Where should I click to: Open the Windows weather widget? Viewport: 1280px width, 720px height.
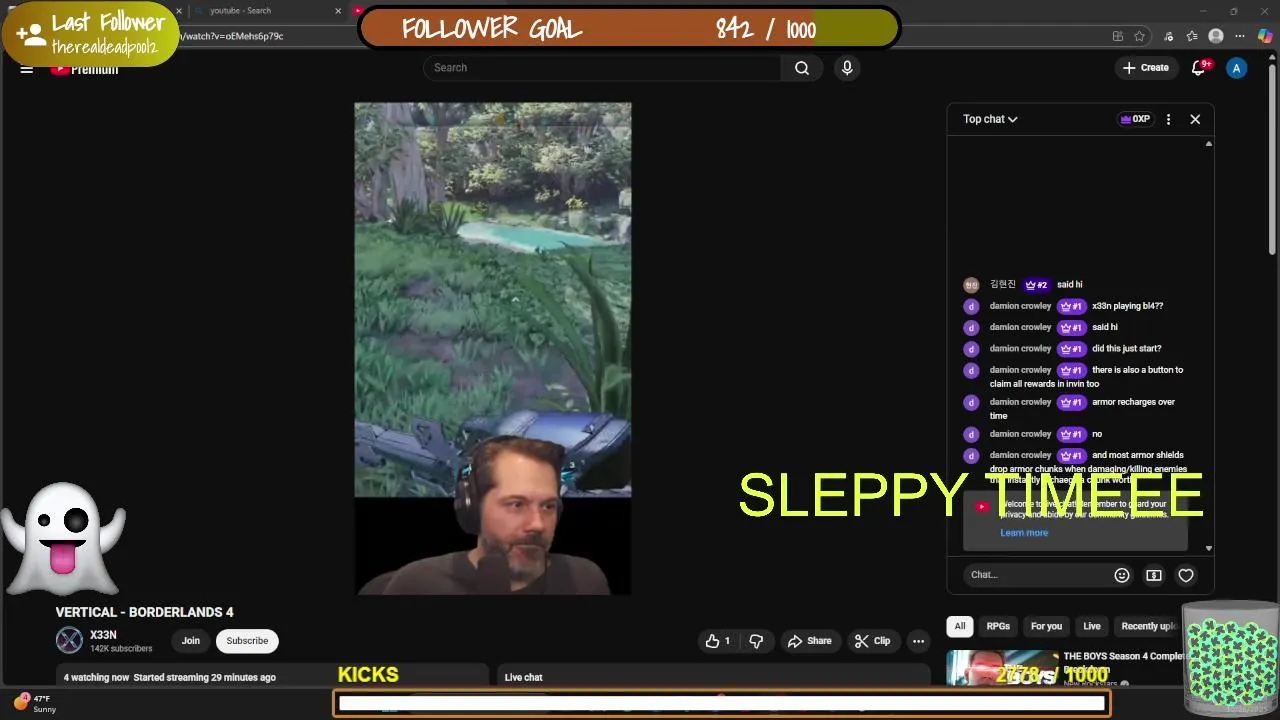(x=36, y=703)
